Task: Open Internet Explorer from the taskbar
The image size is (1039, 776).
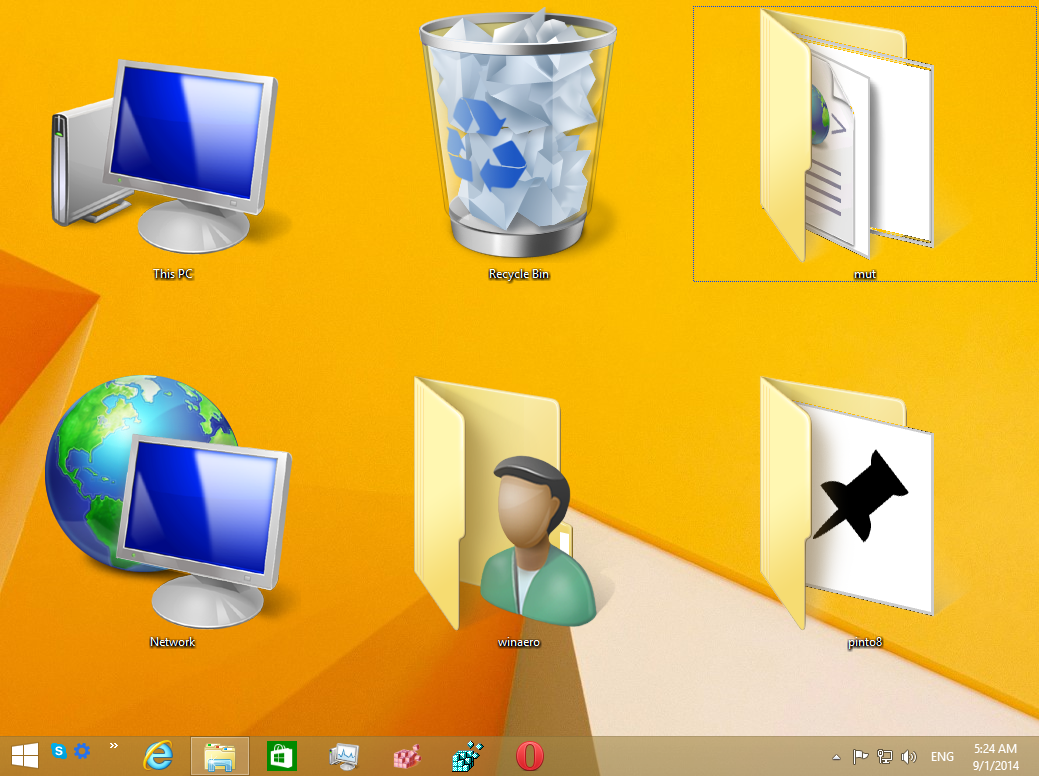Action: tap(160, 757)
